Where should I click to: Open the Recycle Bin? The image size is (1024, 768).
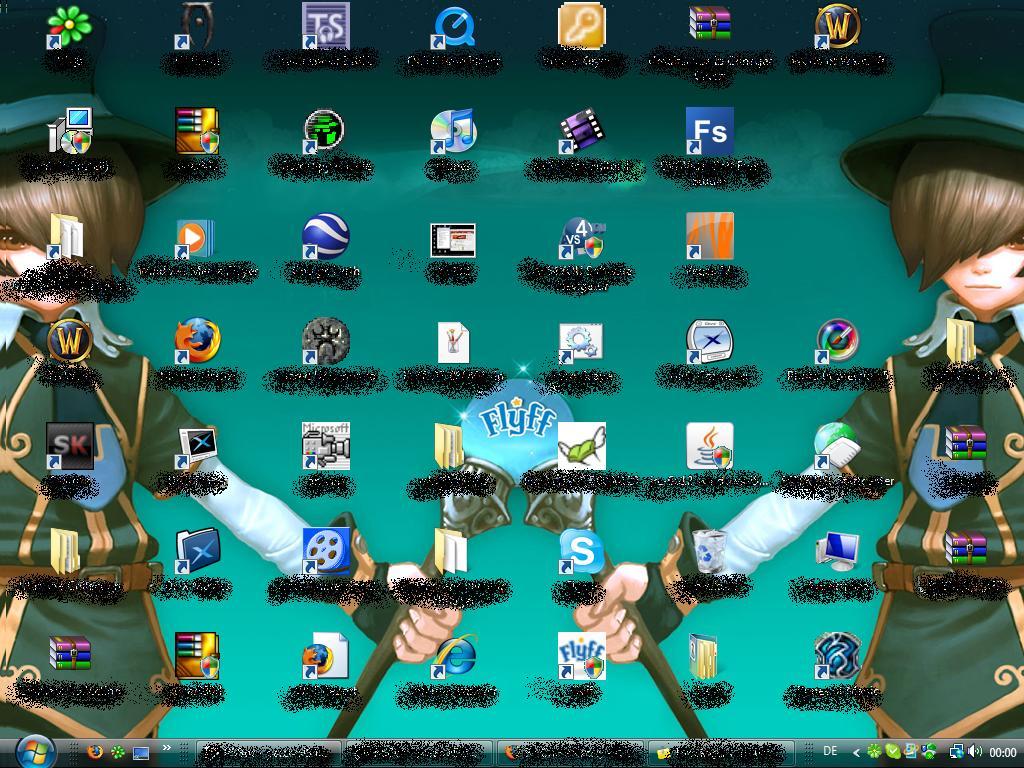(709, 552)
